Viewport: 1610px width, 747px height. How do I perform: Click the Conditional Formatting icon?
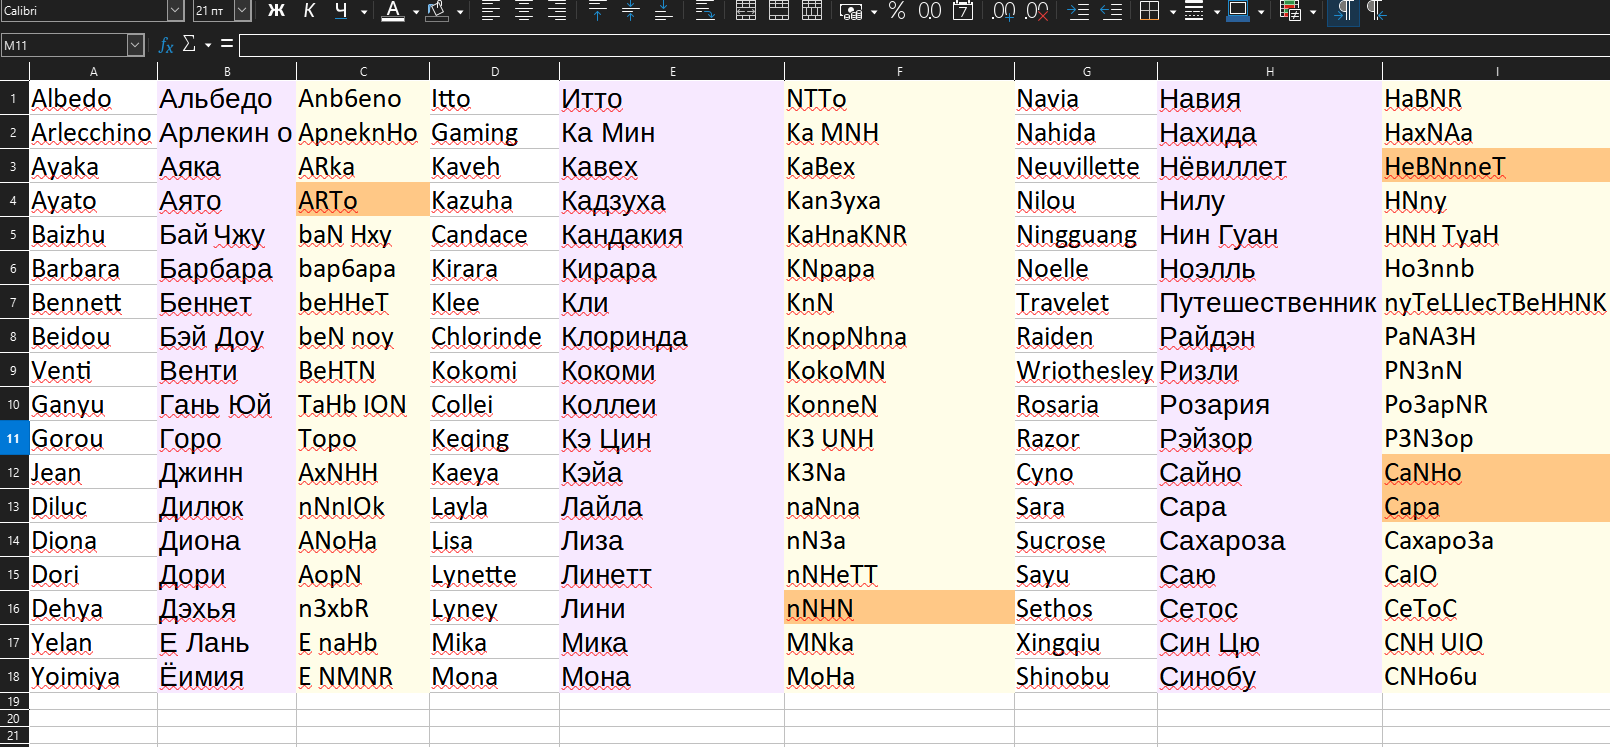click(x=1290, y=11)
